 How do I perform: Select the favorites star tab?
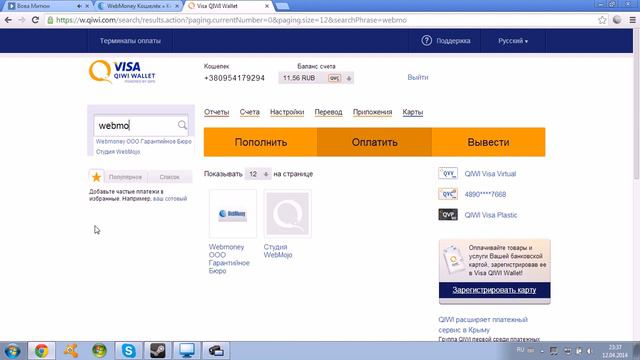click(96, 177)
